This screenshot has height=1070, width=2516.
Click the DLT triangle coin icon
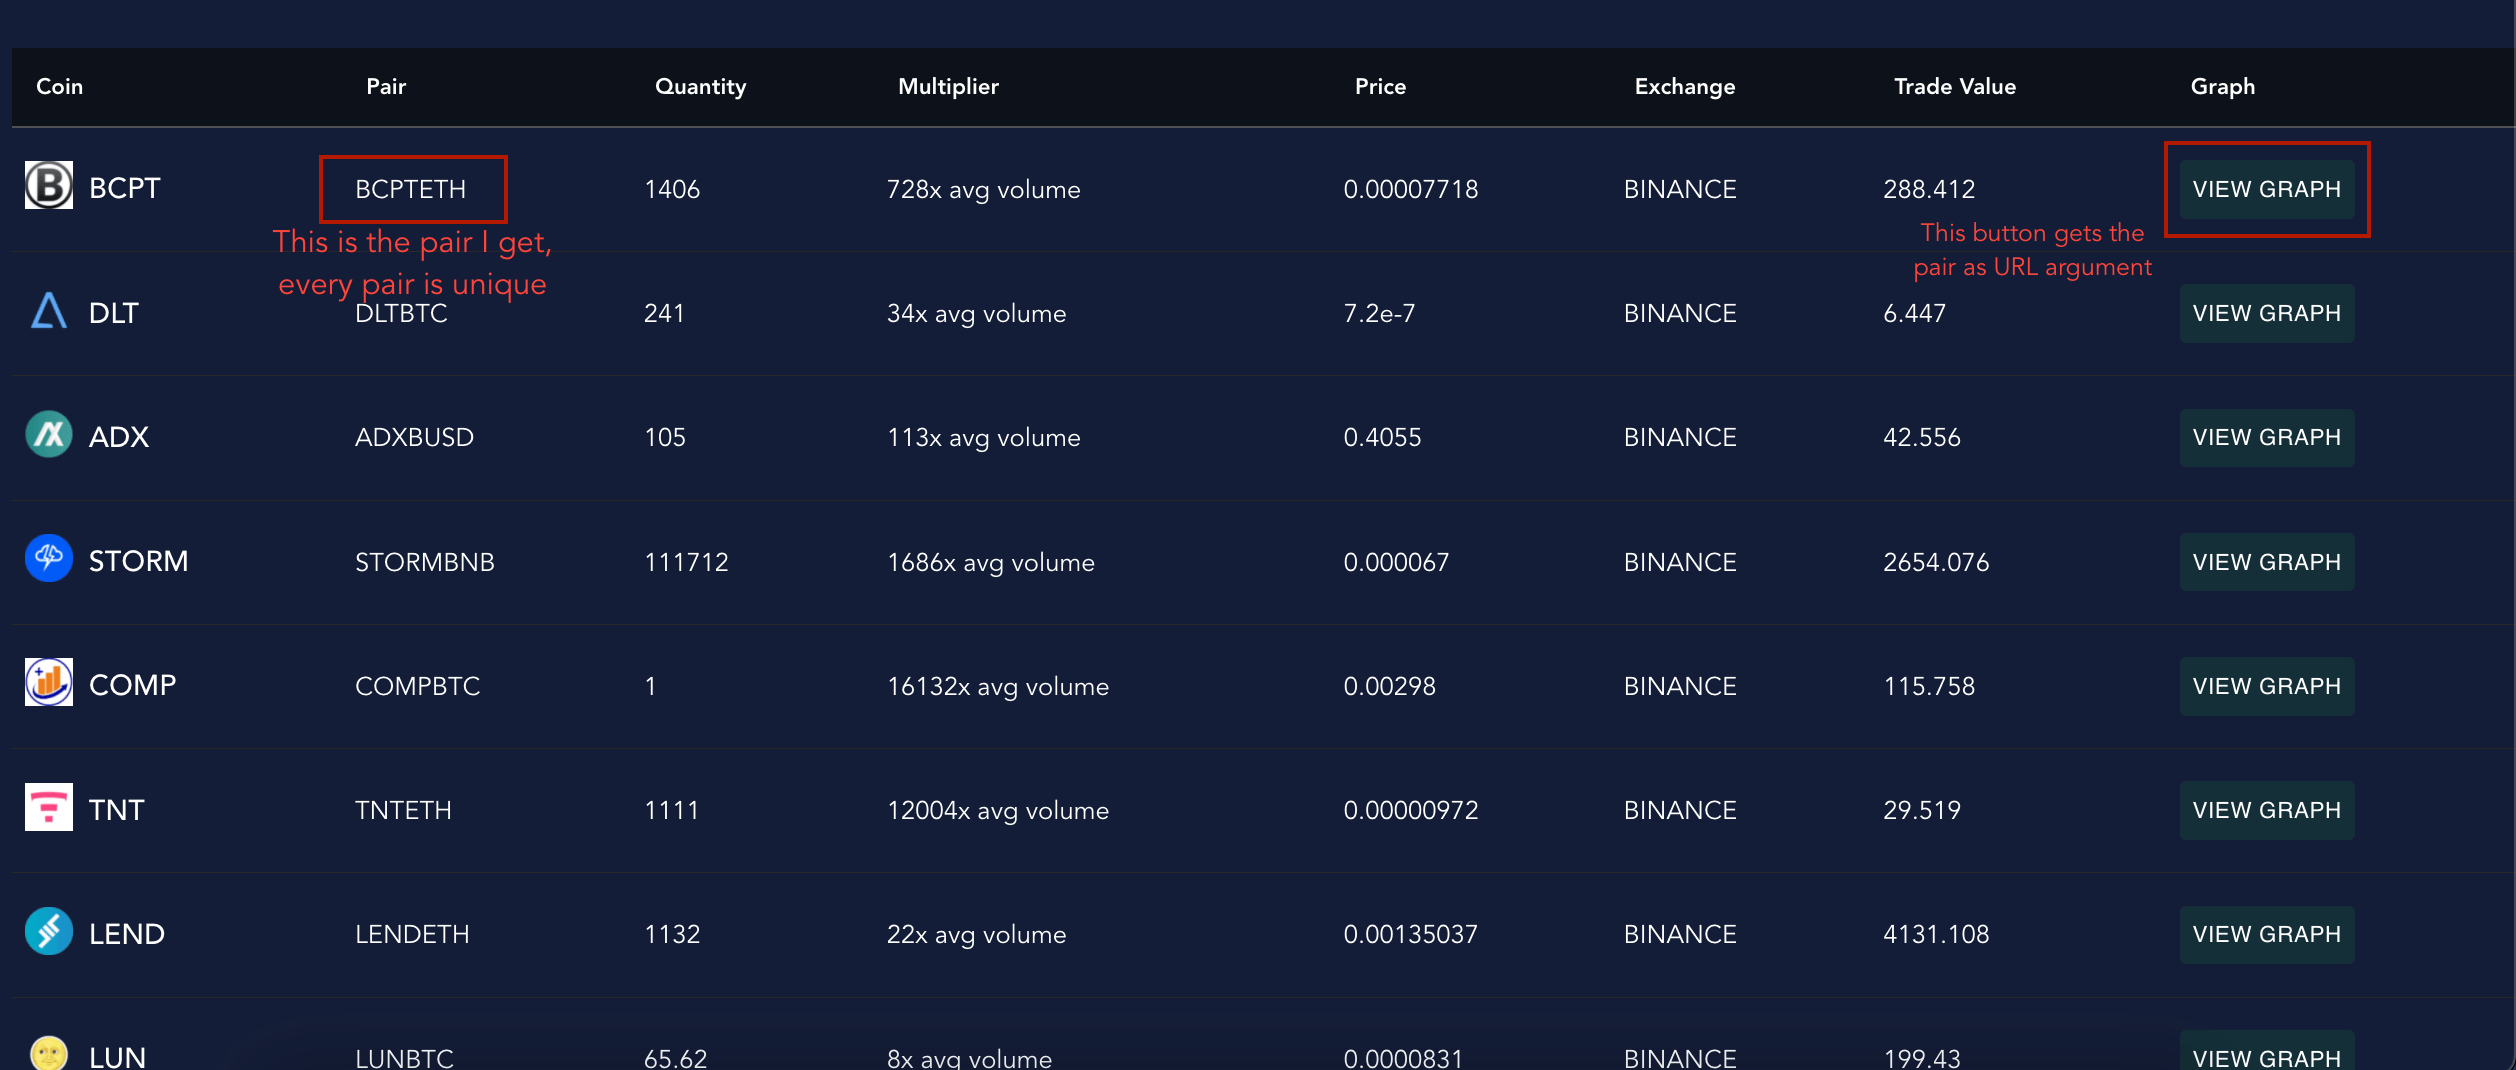(x=49, y=311)
